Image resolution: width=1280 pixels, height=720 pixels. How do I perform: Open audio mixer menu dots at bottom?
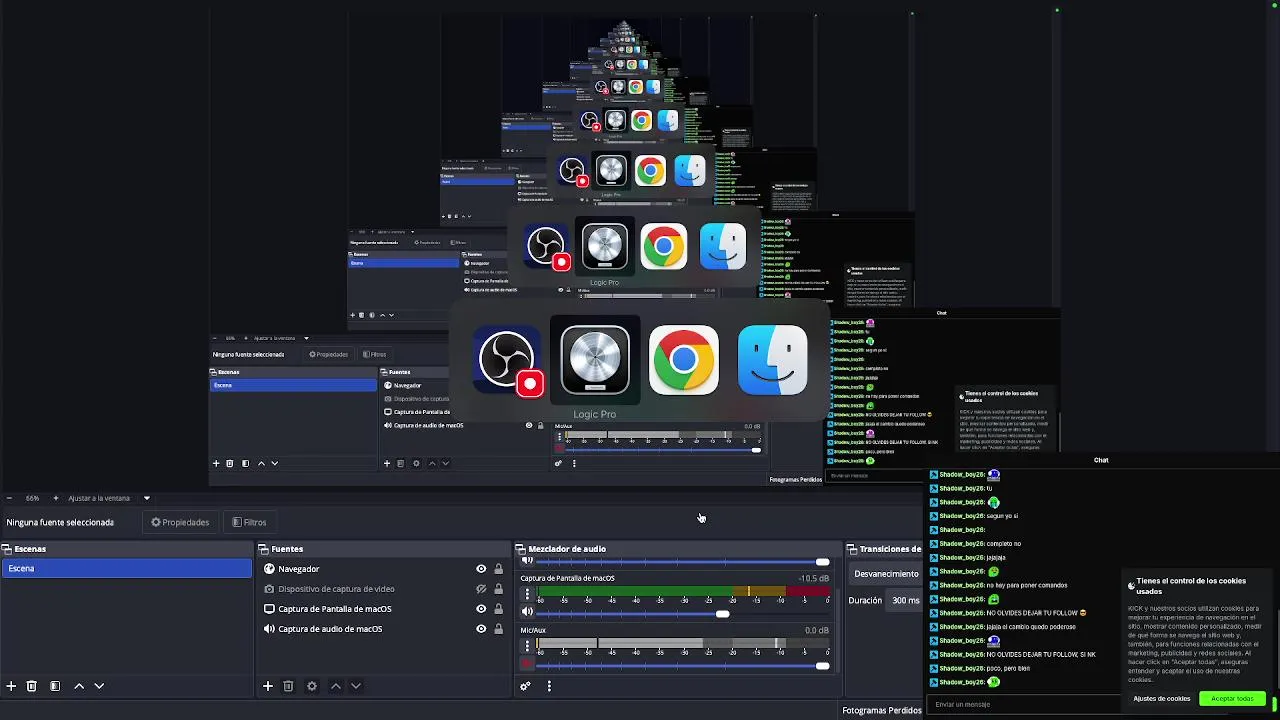[x=549, y=686]
